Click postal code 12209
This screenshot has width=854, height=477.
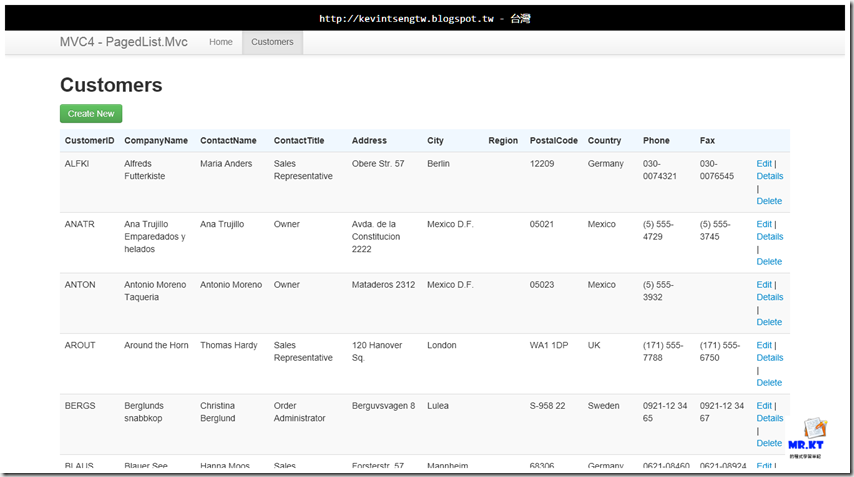click(542, 163)
